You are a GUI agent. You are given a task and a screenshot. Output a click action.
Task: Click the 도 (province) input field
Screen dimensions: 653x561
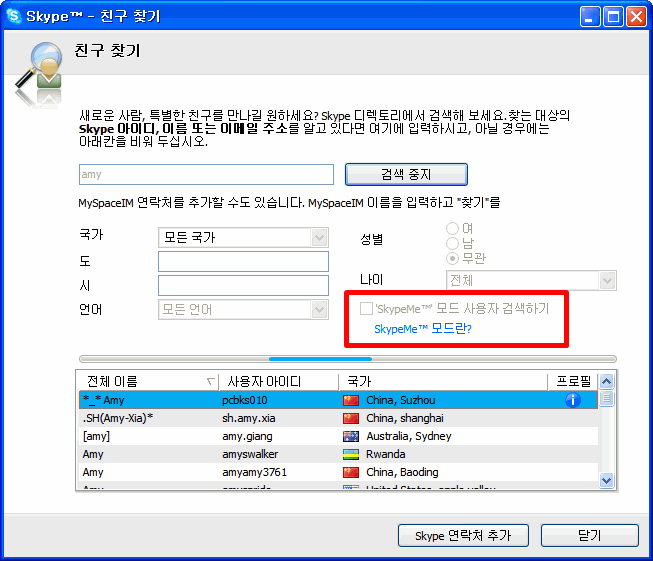point(243,262)
